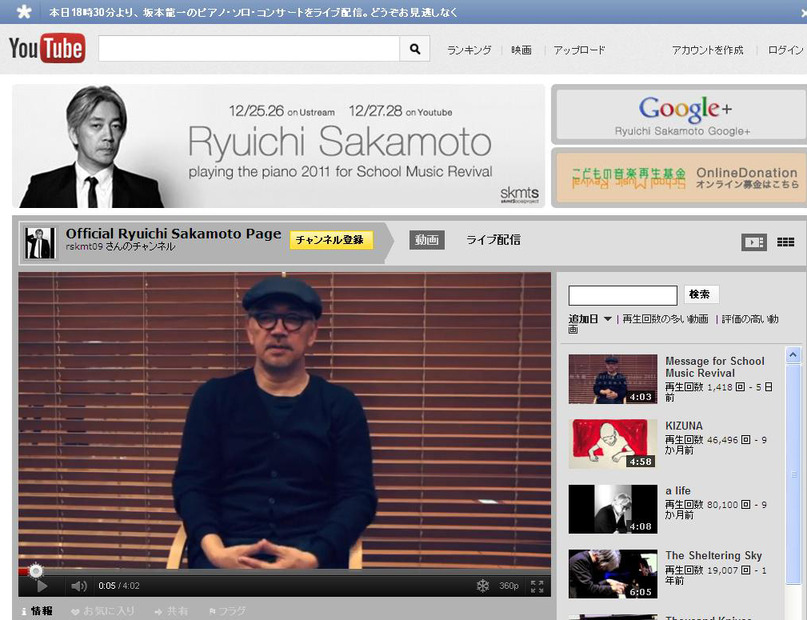
Task: Switch to player view layout icon
Action: coord(754,242)
